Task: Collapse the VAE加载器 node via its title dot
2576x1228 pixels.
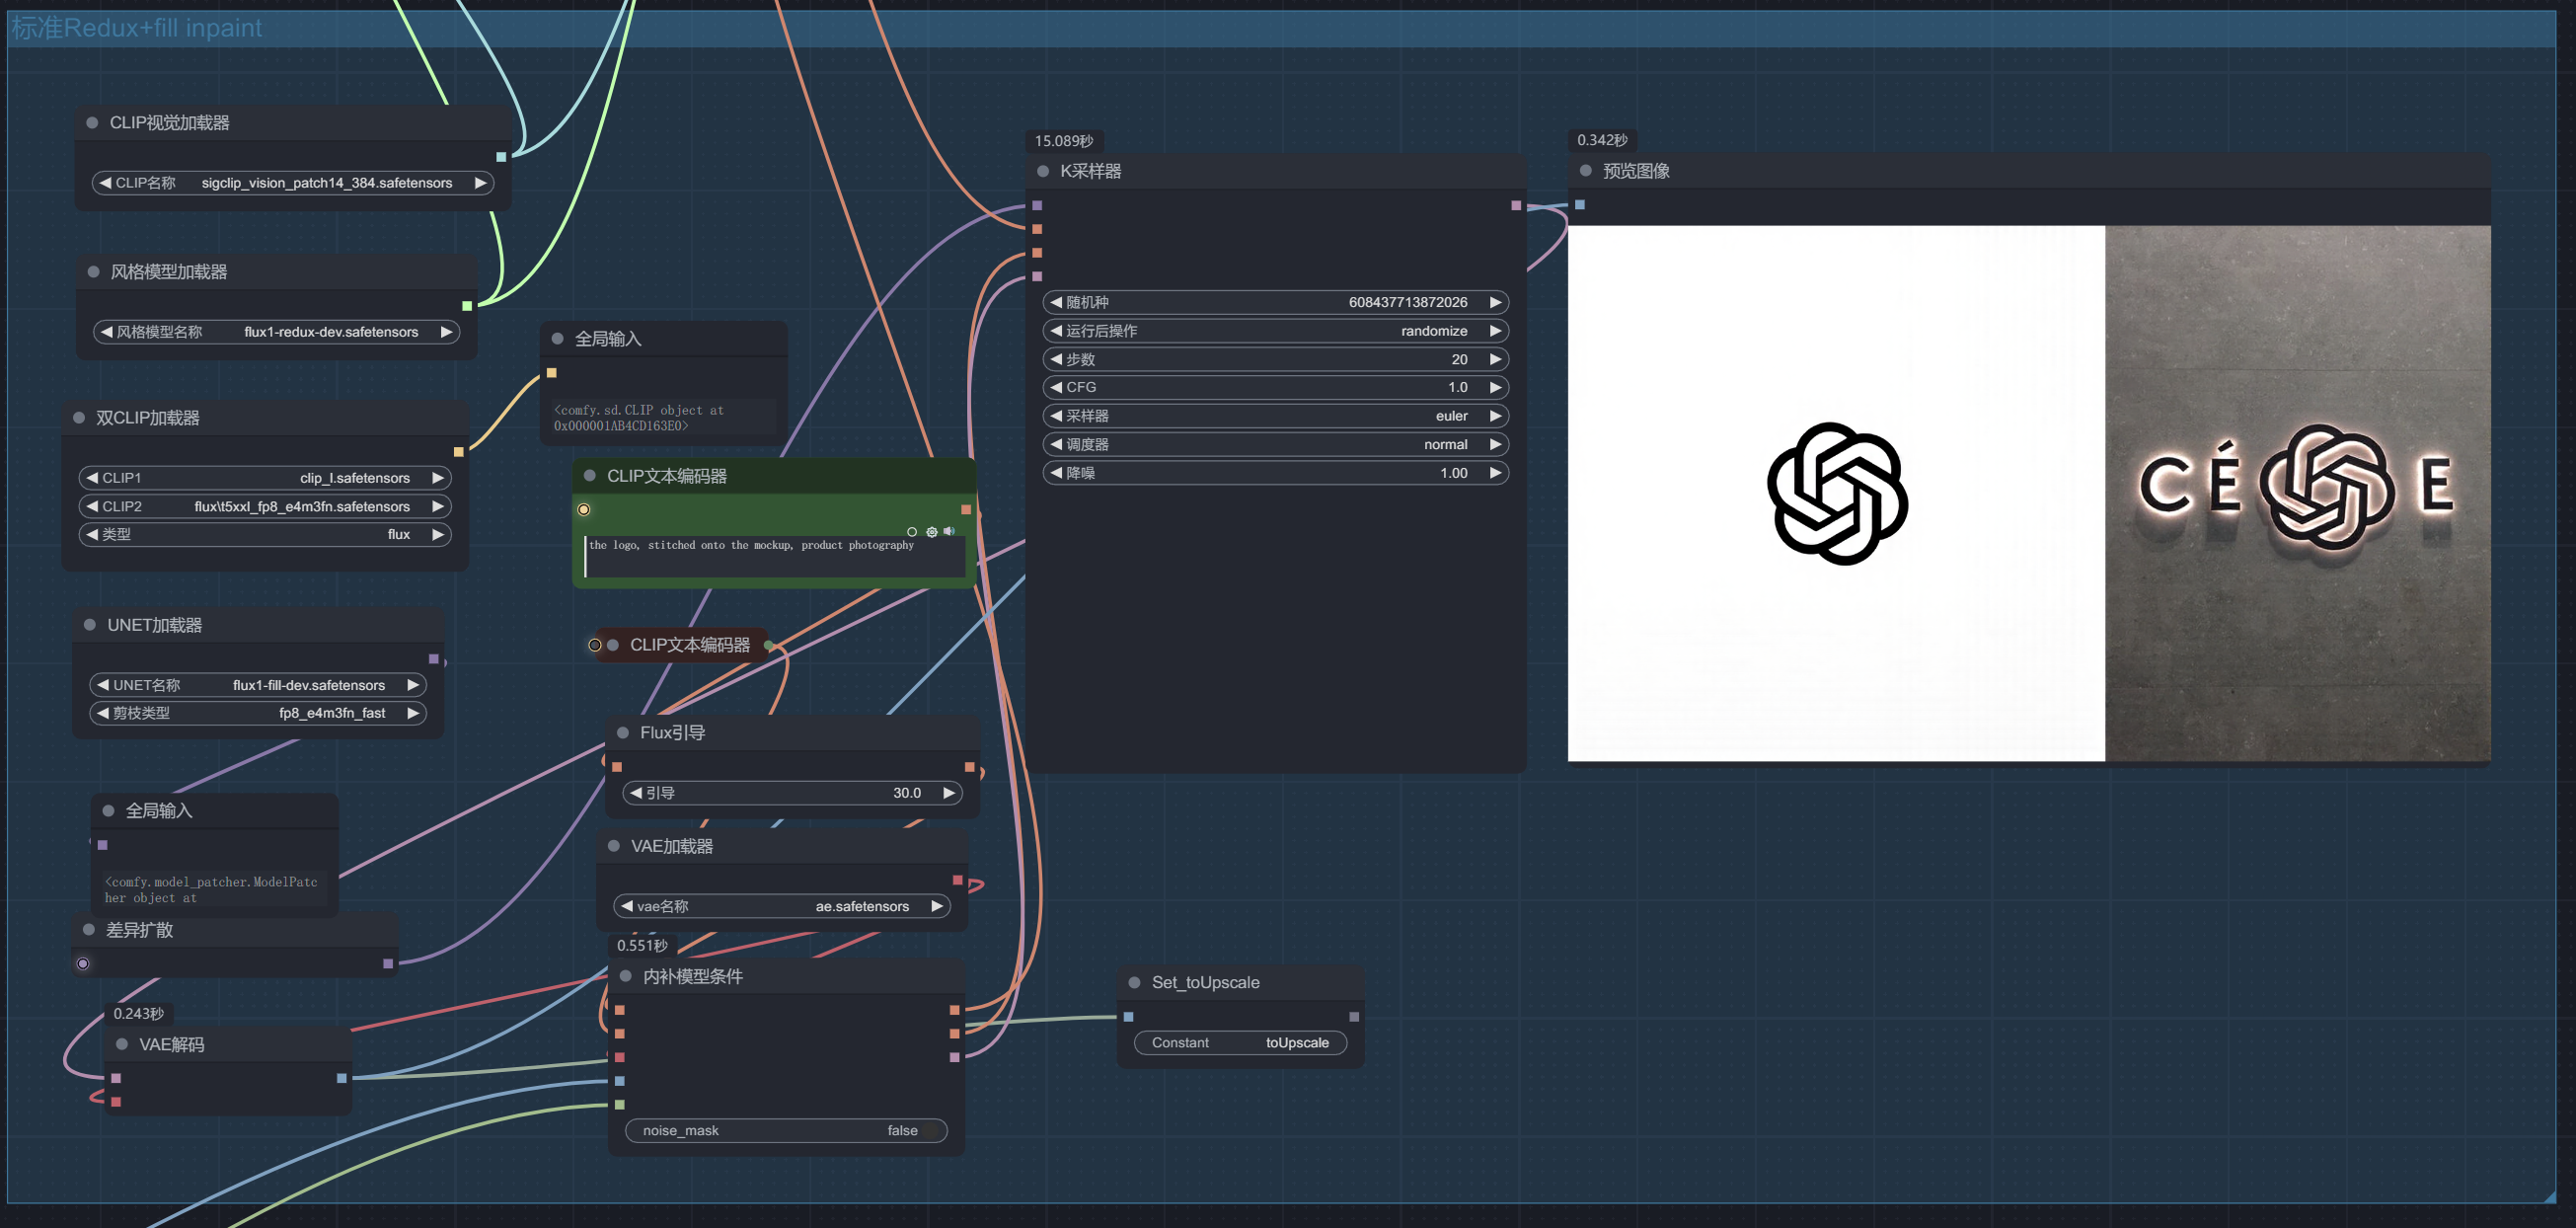Action: pos(614,846)
